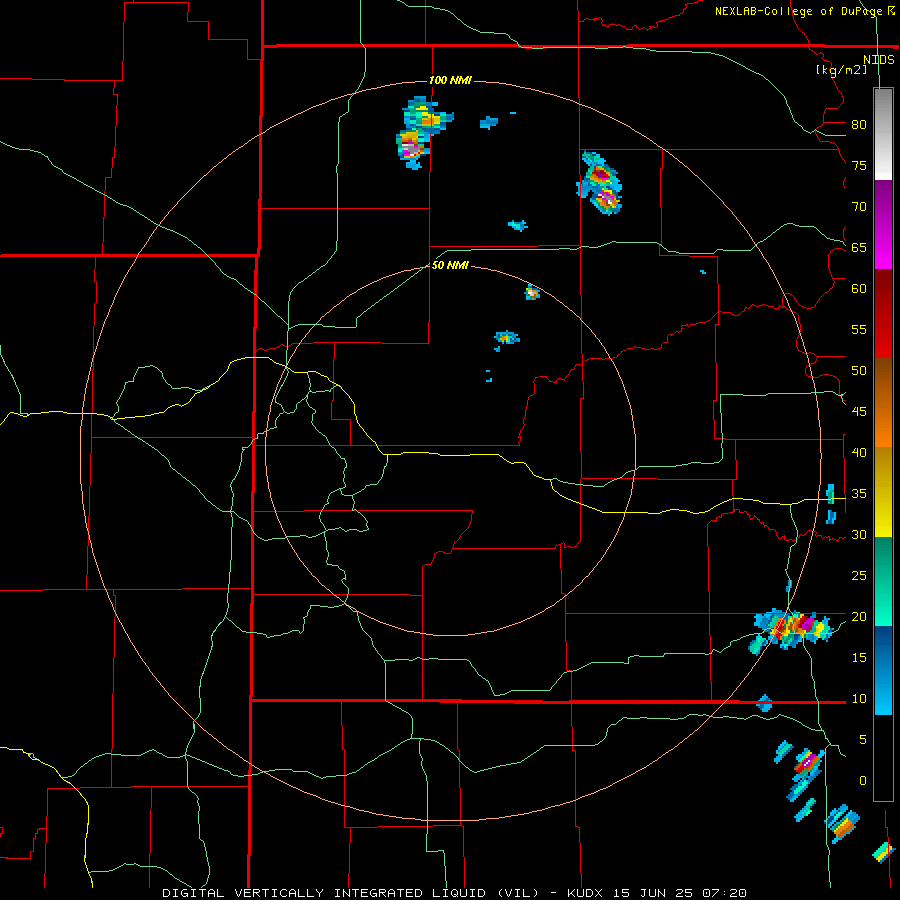Viewport: 900px width, 900px height.
Task: Pick the blue segment of the VIL color bar
Action: click(x=883, y=670)
